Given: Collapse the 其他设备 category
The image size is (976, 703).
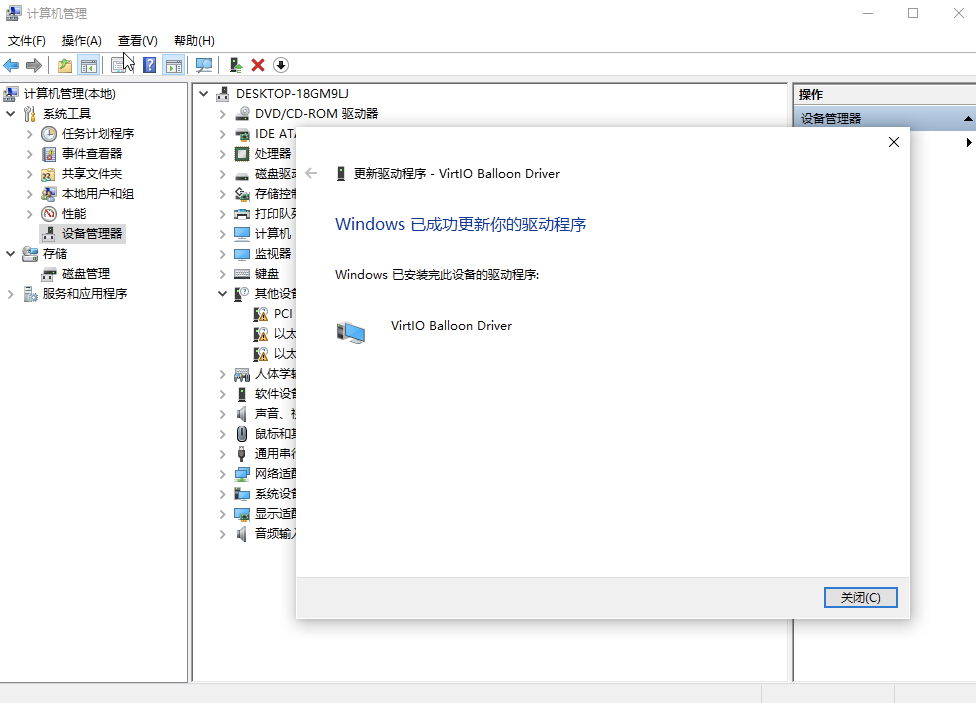Looking at the screenshot, I should 223,294.
